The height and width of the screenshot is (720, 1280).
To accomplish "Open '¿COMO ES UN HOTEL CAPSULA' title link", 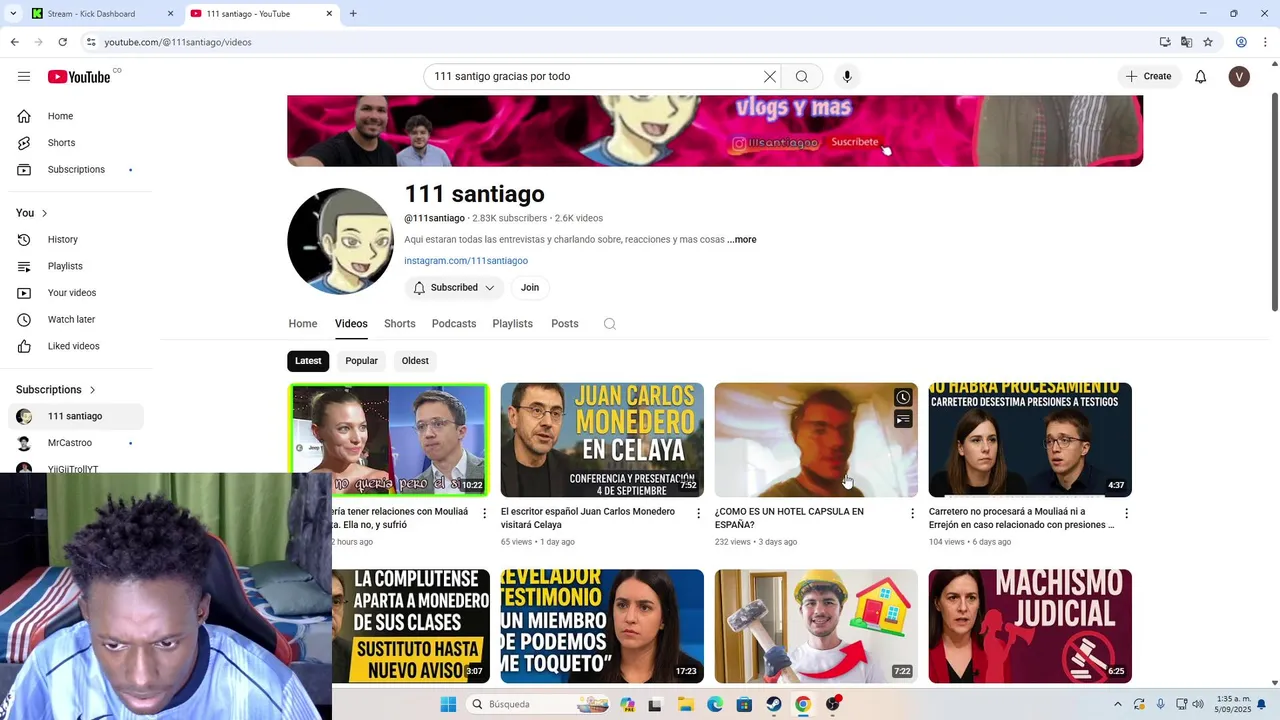I will pos(789,518).
